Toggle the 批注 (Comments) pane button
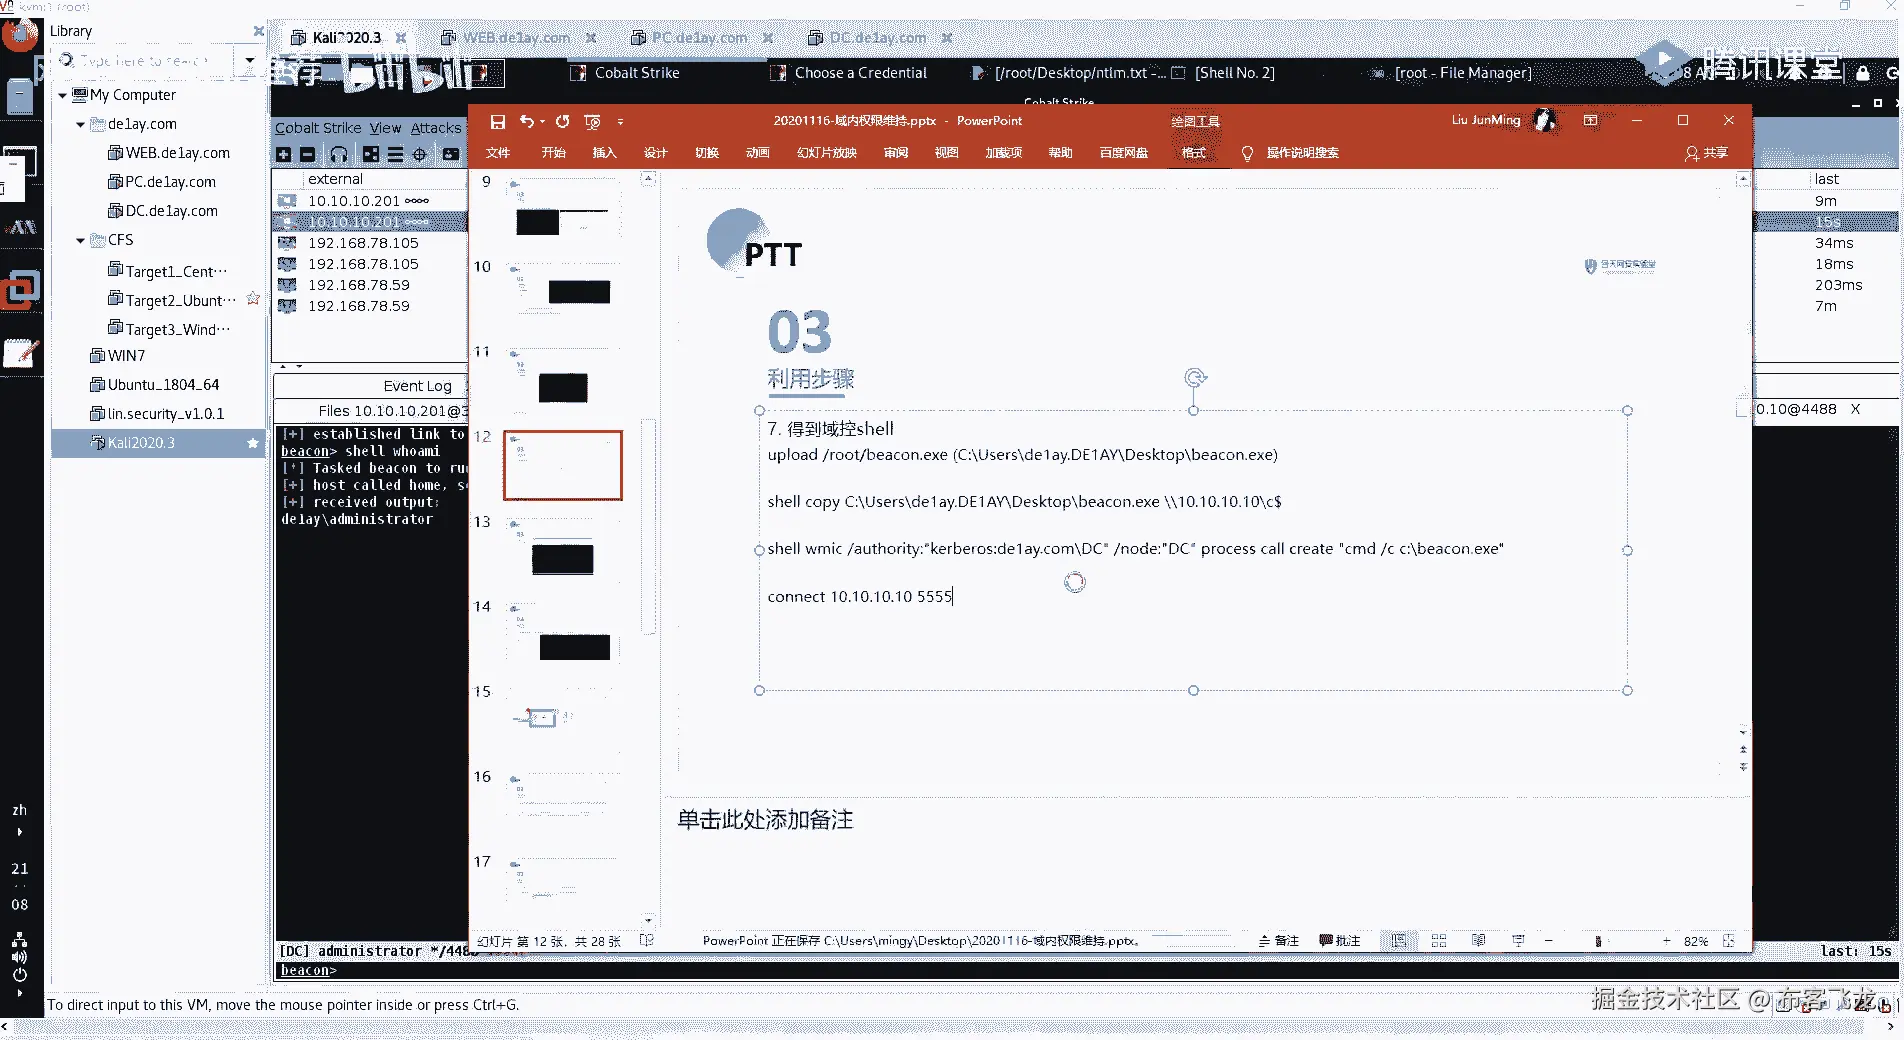The height and width of the screenshot is (1040, 1904). click(1340, 941)
